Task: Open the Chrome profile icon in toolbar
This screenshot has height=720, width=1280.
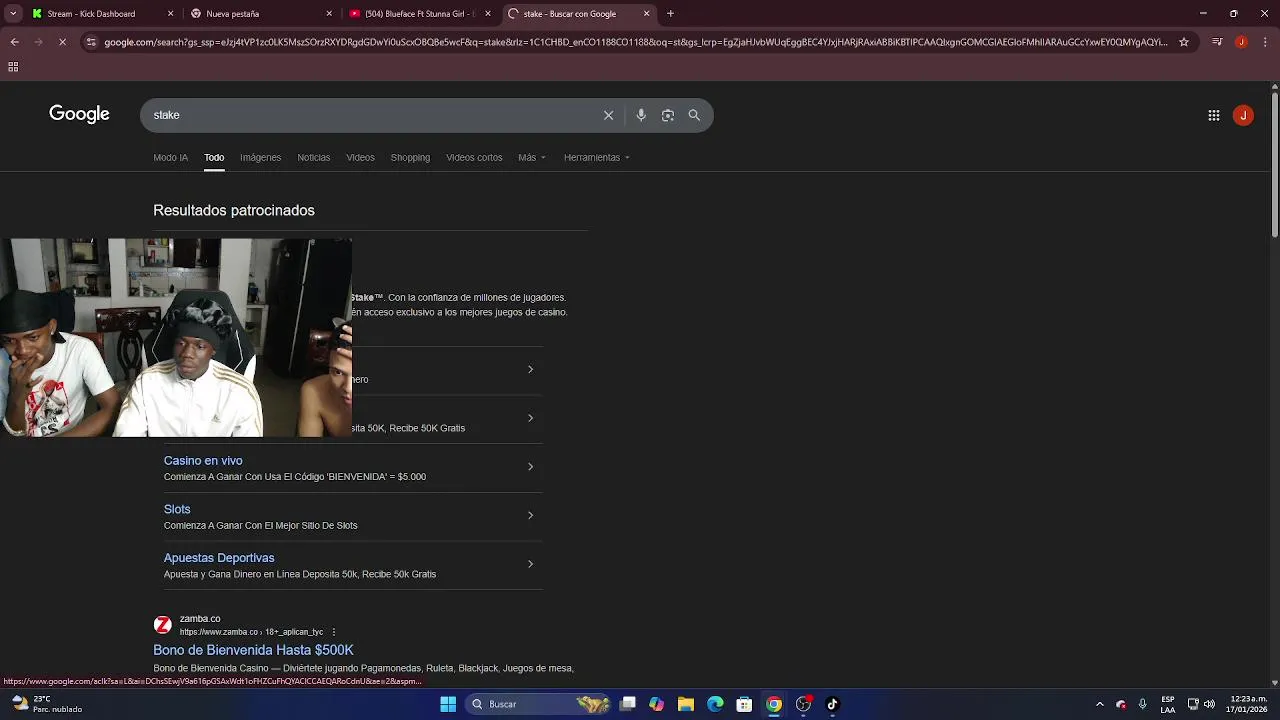Action: click(x=1241, y=42)
